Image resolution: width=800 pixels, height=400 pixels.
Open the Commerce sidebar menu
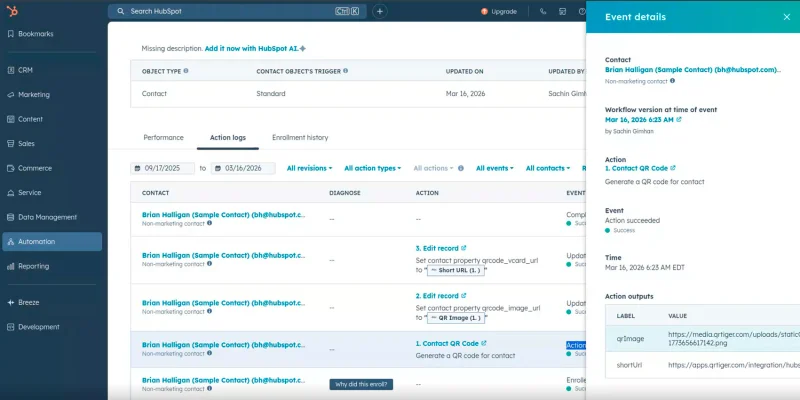[30, 168]
